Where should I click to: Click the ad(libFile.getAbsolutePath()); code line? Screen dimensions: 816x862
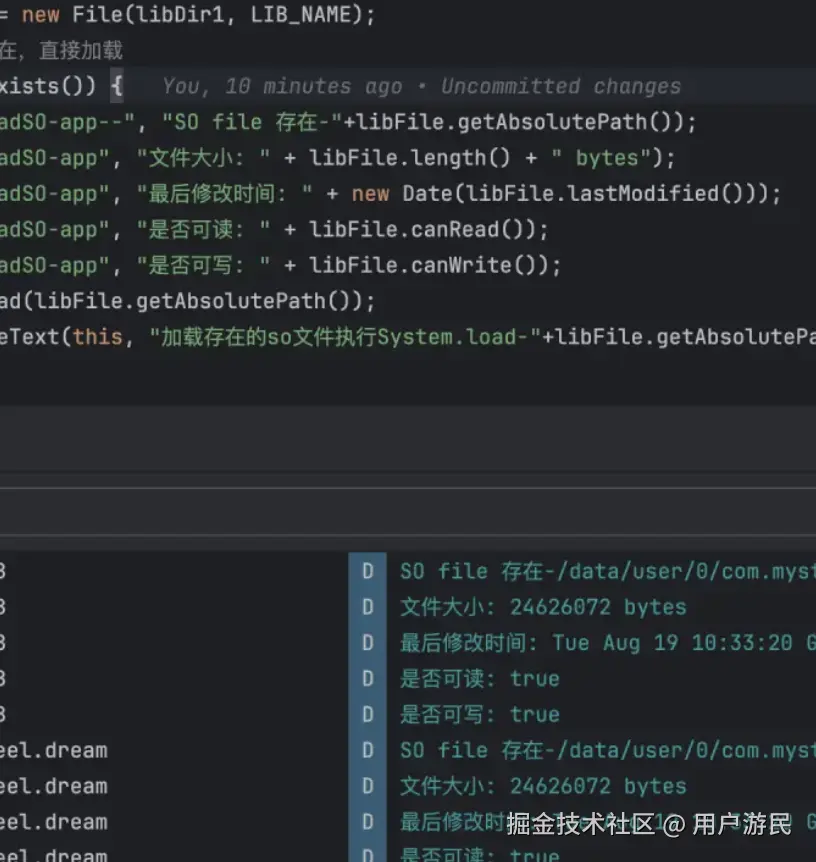click(x=188, y=301)
